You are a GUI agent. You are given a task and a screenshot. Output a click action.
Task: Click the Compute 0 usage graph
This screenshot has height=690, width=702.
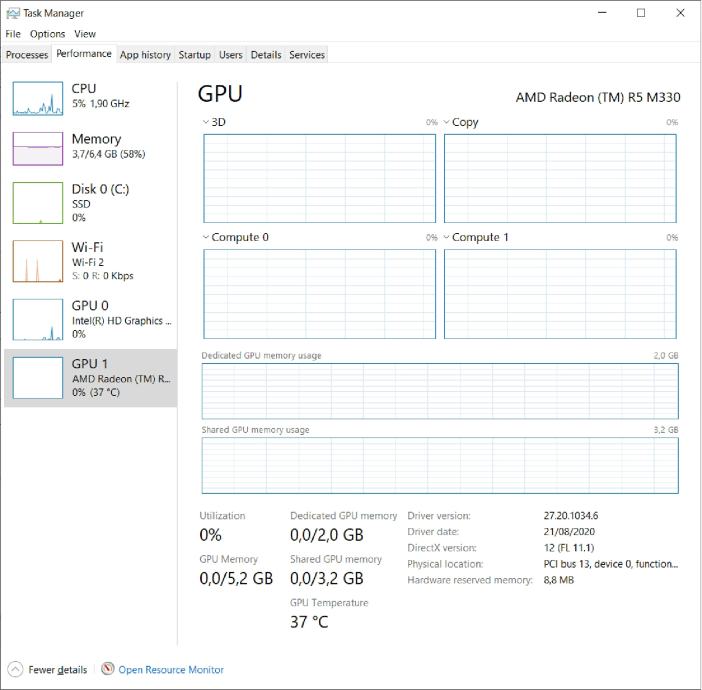(x=319, y=294)
